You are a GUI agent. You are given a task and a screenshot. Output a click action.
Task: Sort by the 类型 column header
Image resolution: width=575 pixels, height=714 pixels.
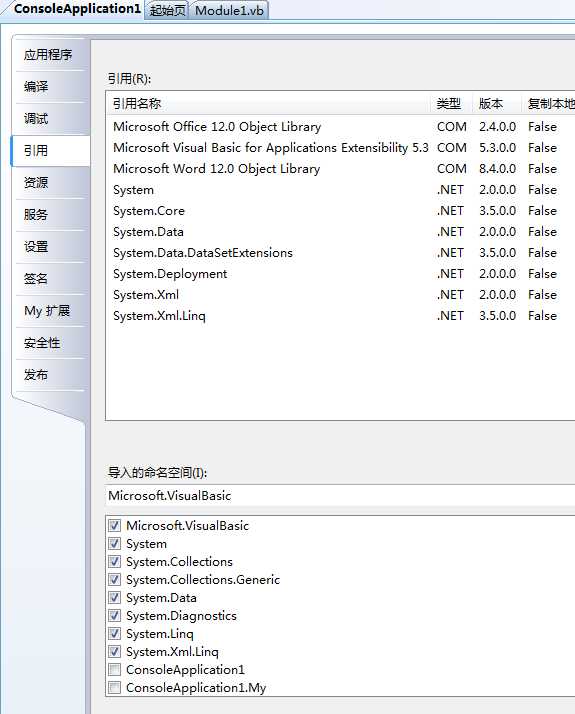click(x=452, y=103)
